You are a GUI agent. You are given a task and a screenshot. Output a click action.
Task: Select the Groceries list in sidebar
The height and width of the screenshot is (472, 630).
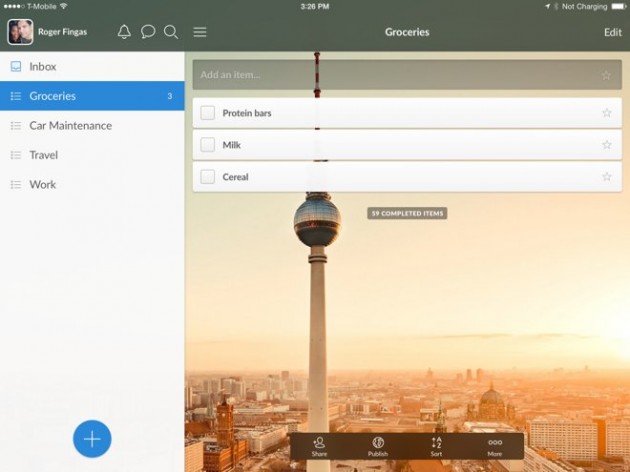point(92,96)
